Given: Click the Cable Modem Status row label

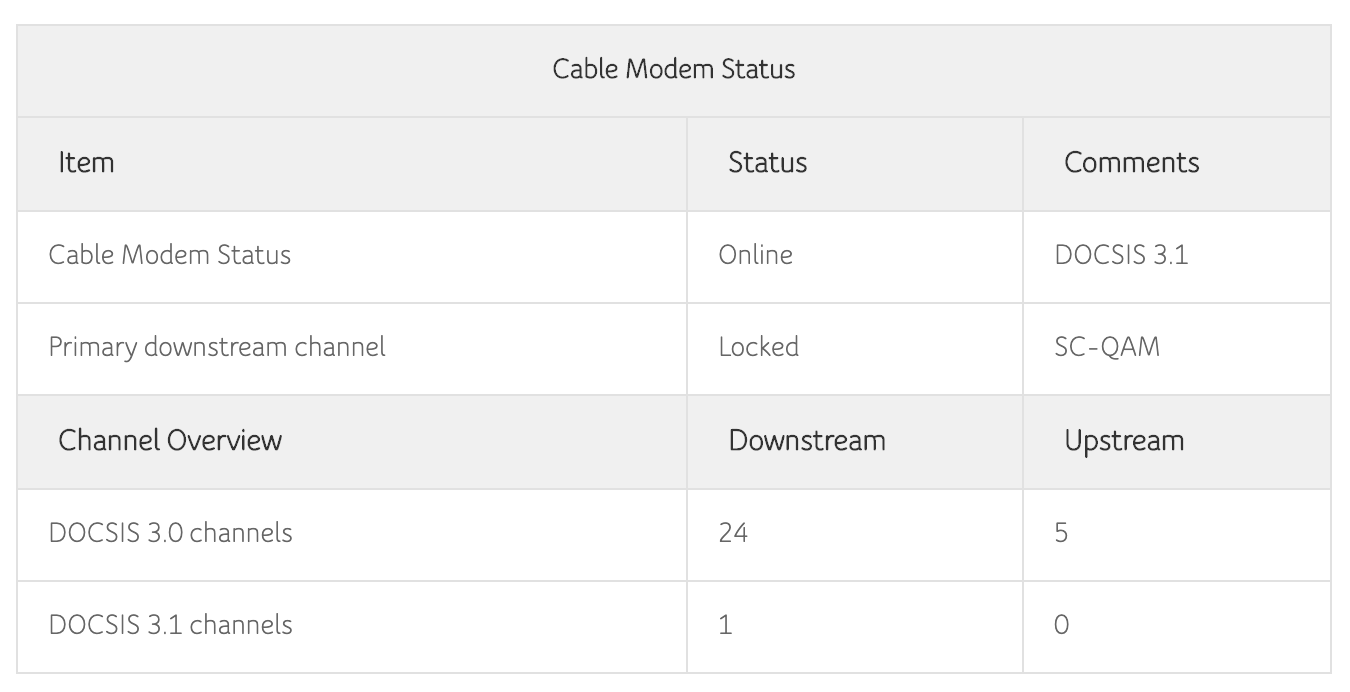Looking at the screenshot, I should pyautogui.click(x=170, y=255).
